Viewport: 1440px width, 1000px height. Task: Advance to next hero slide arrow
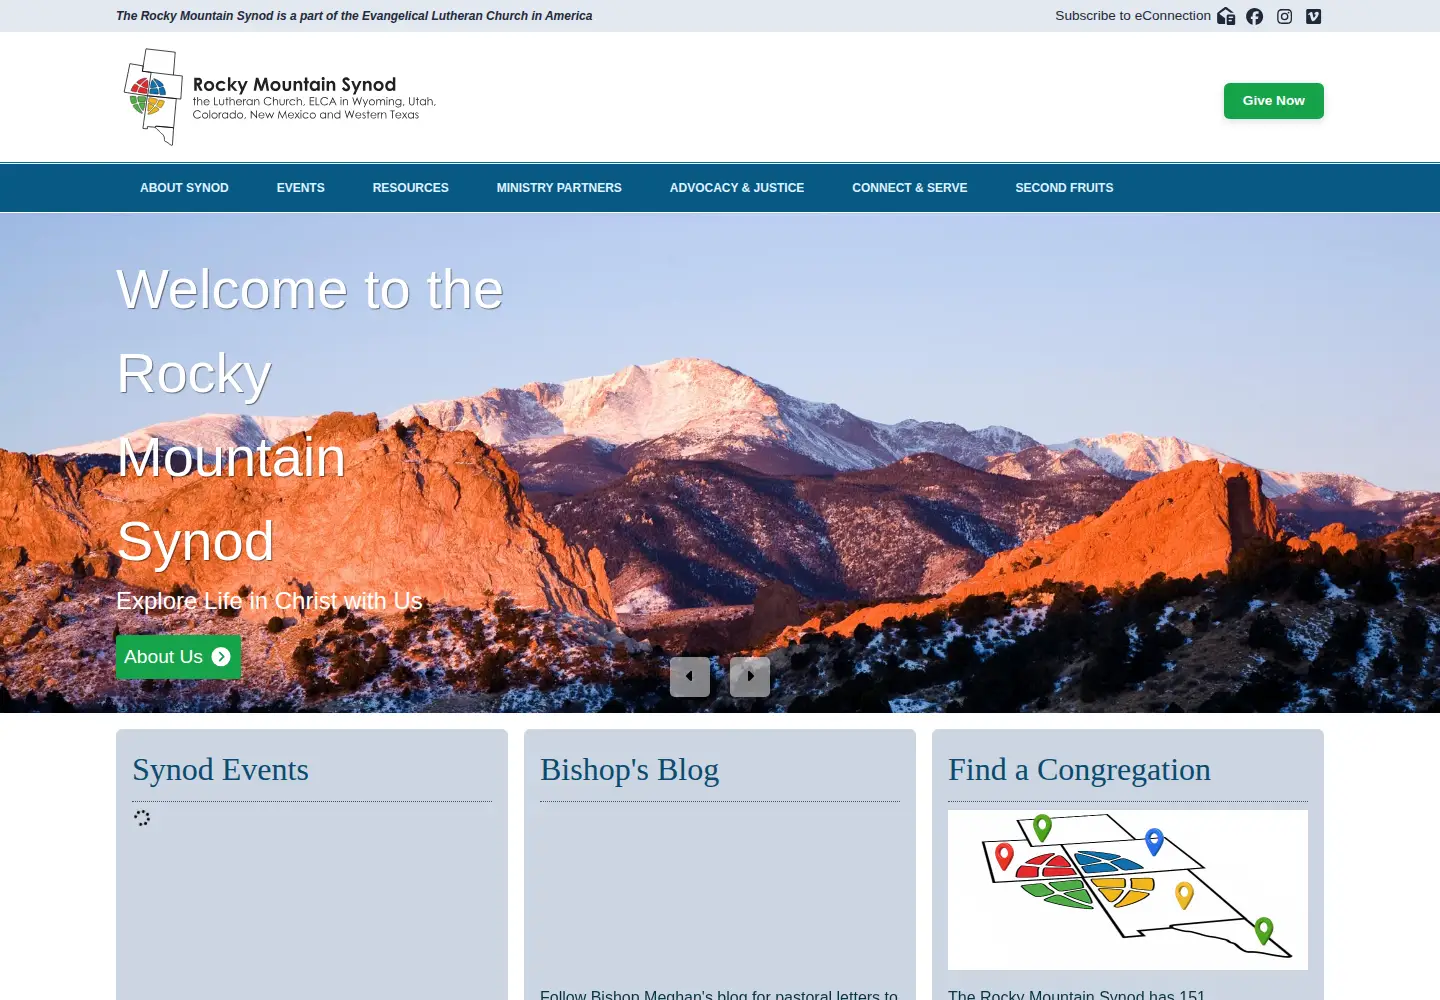[750, 677]
